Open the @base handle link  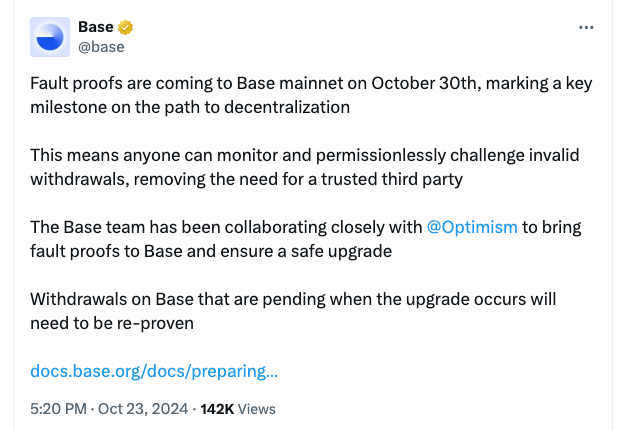[101, 46]
